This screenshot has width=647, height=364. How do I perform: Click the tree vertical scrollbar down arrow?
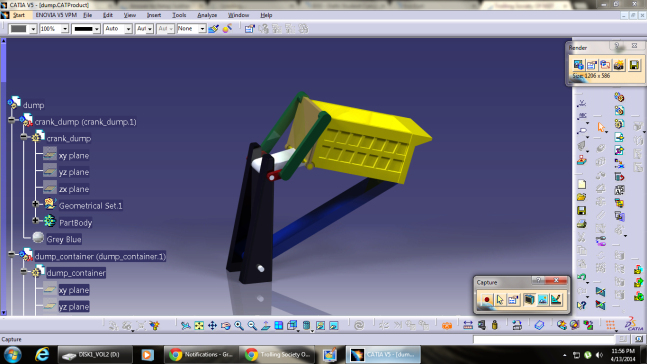point(3,312)
